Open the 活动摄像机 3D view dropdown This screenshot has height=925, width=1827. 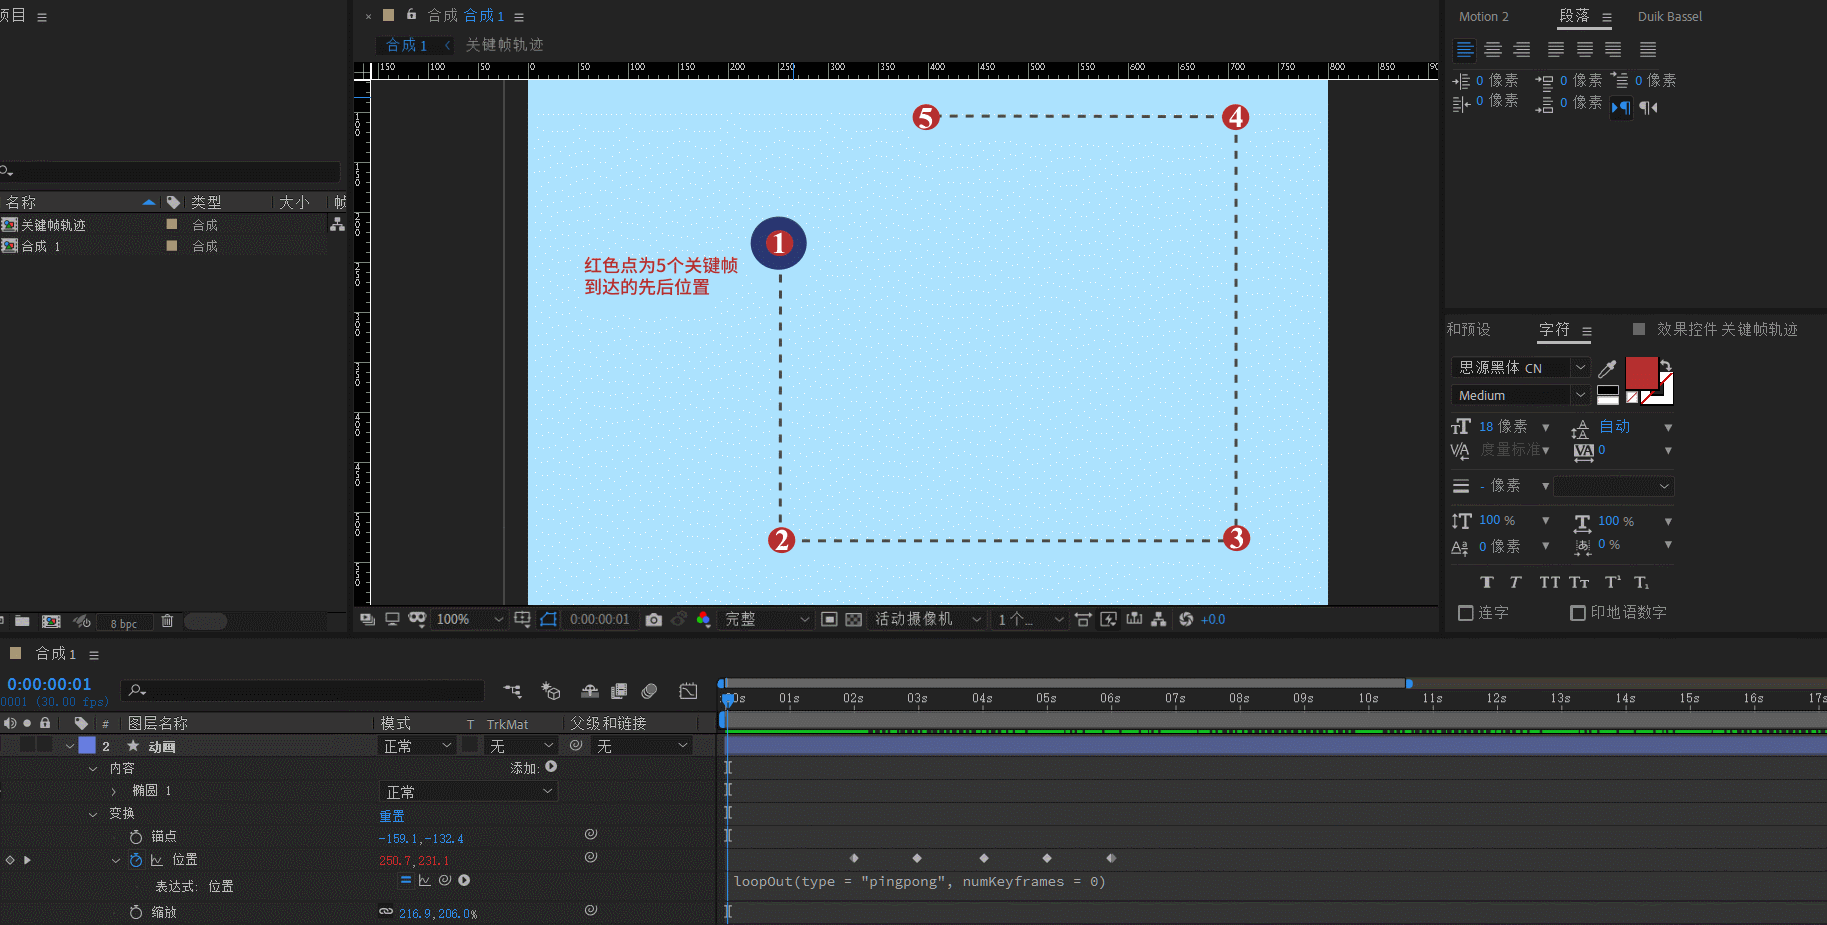[x=927, y=620]
